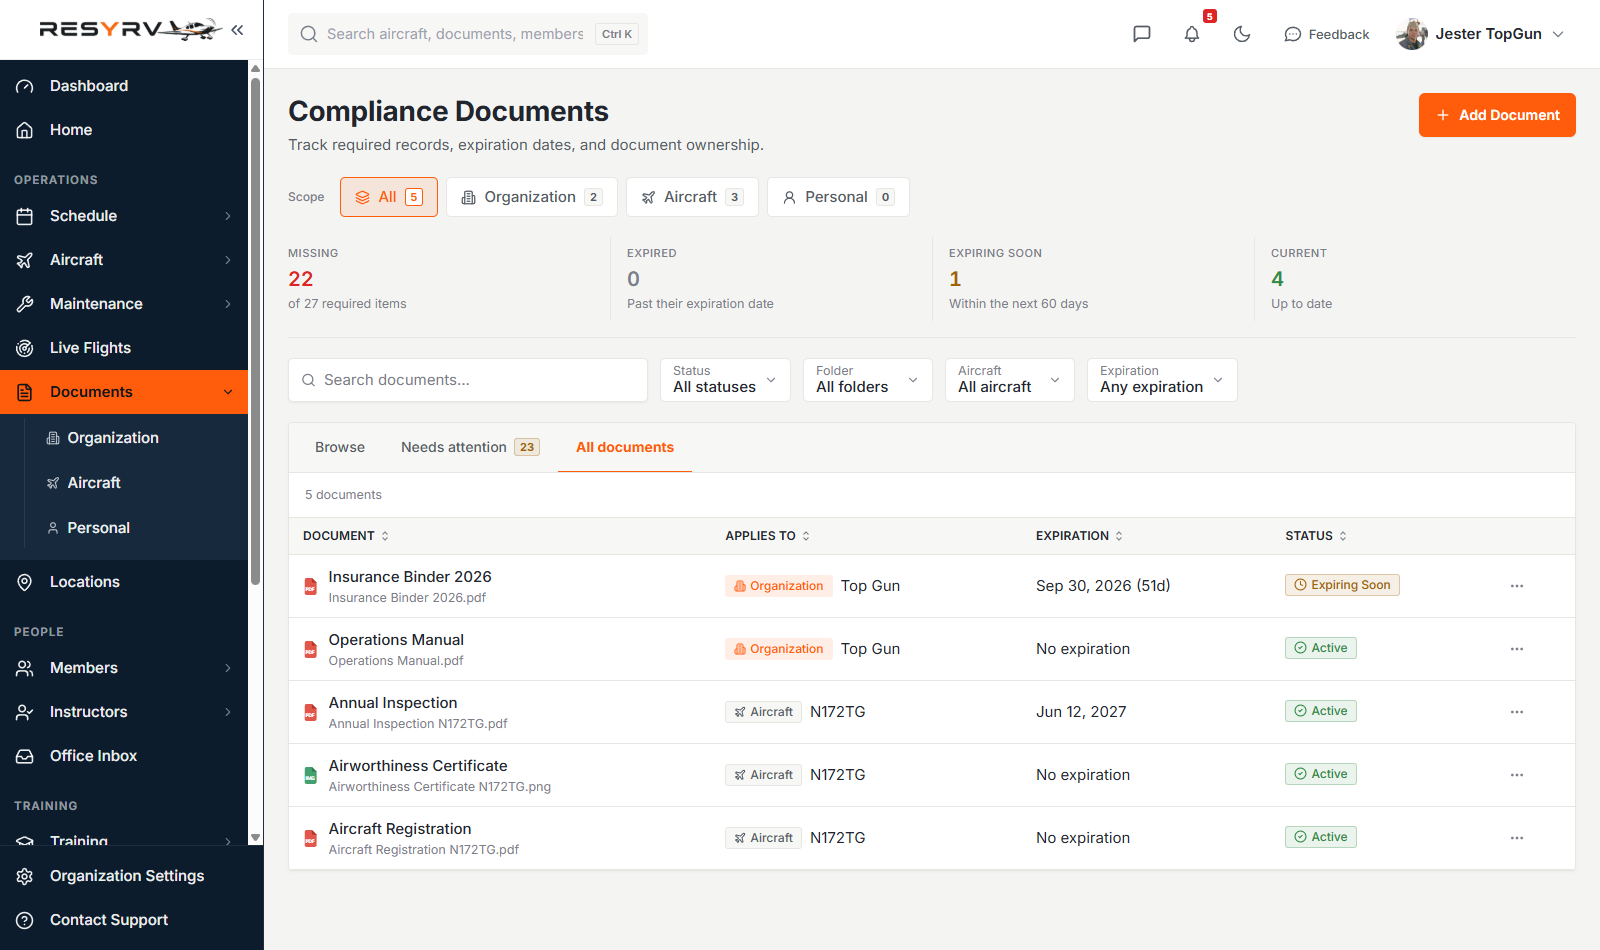Open the Folder All folders dropdown
Viewport: 1600px width, 950px height.
[x=867, y=380]
